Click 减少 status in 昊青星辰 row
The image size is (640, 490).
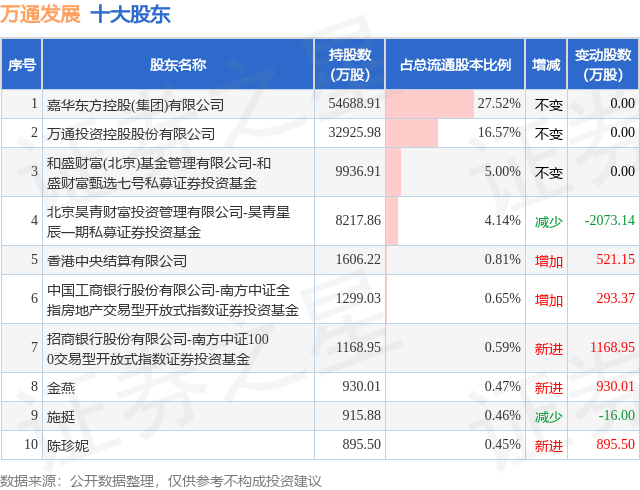tap(549, 222)
